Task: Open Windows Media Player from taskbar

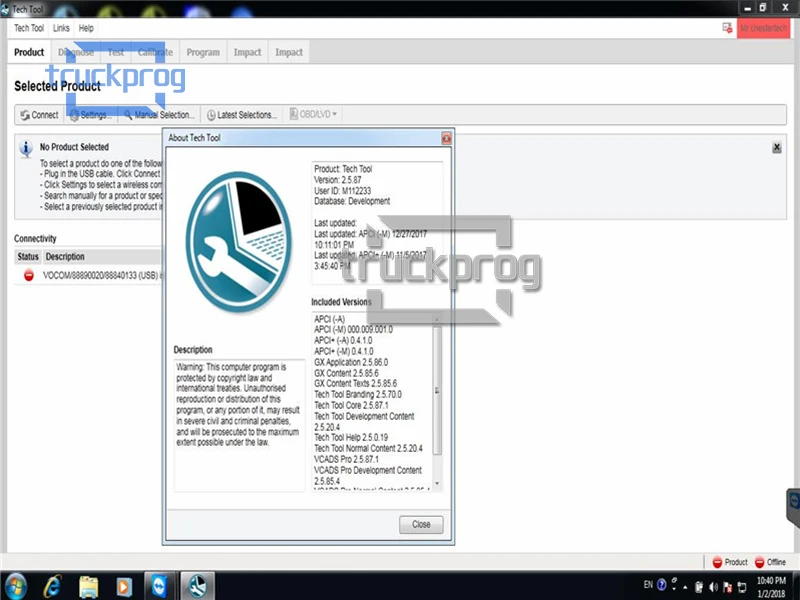Action: pos(124,586)
